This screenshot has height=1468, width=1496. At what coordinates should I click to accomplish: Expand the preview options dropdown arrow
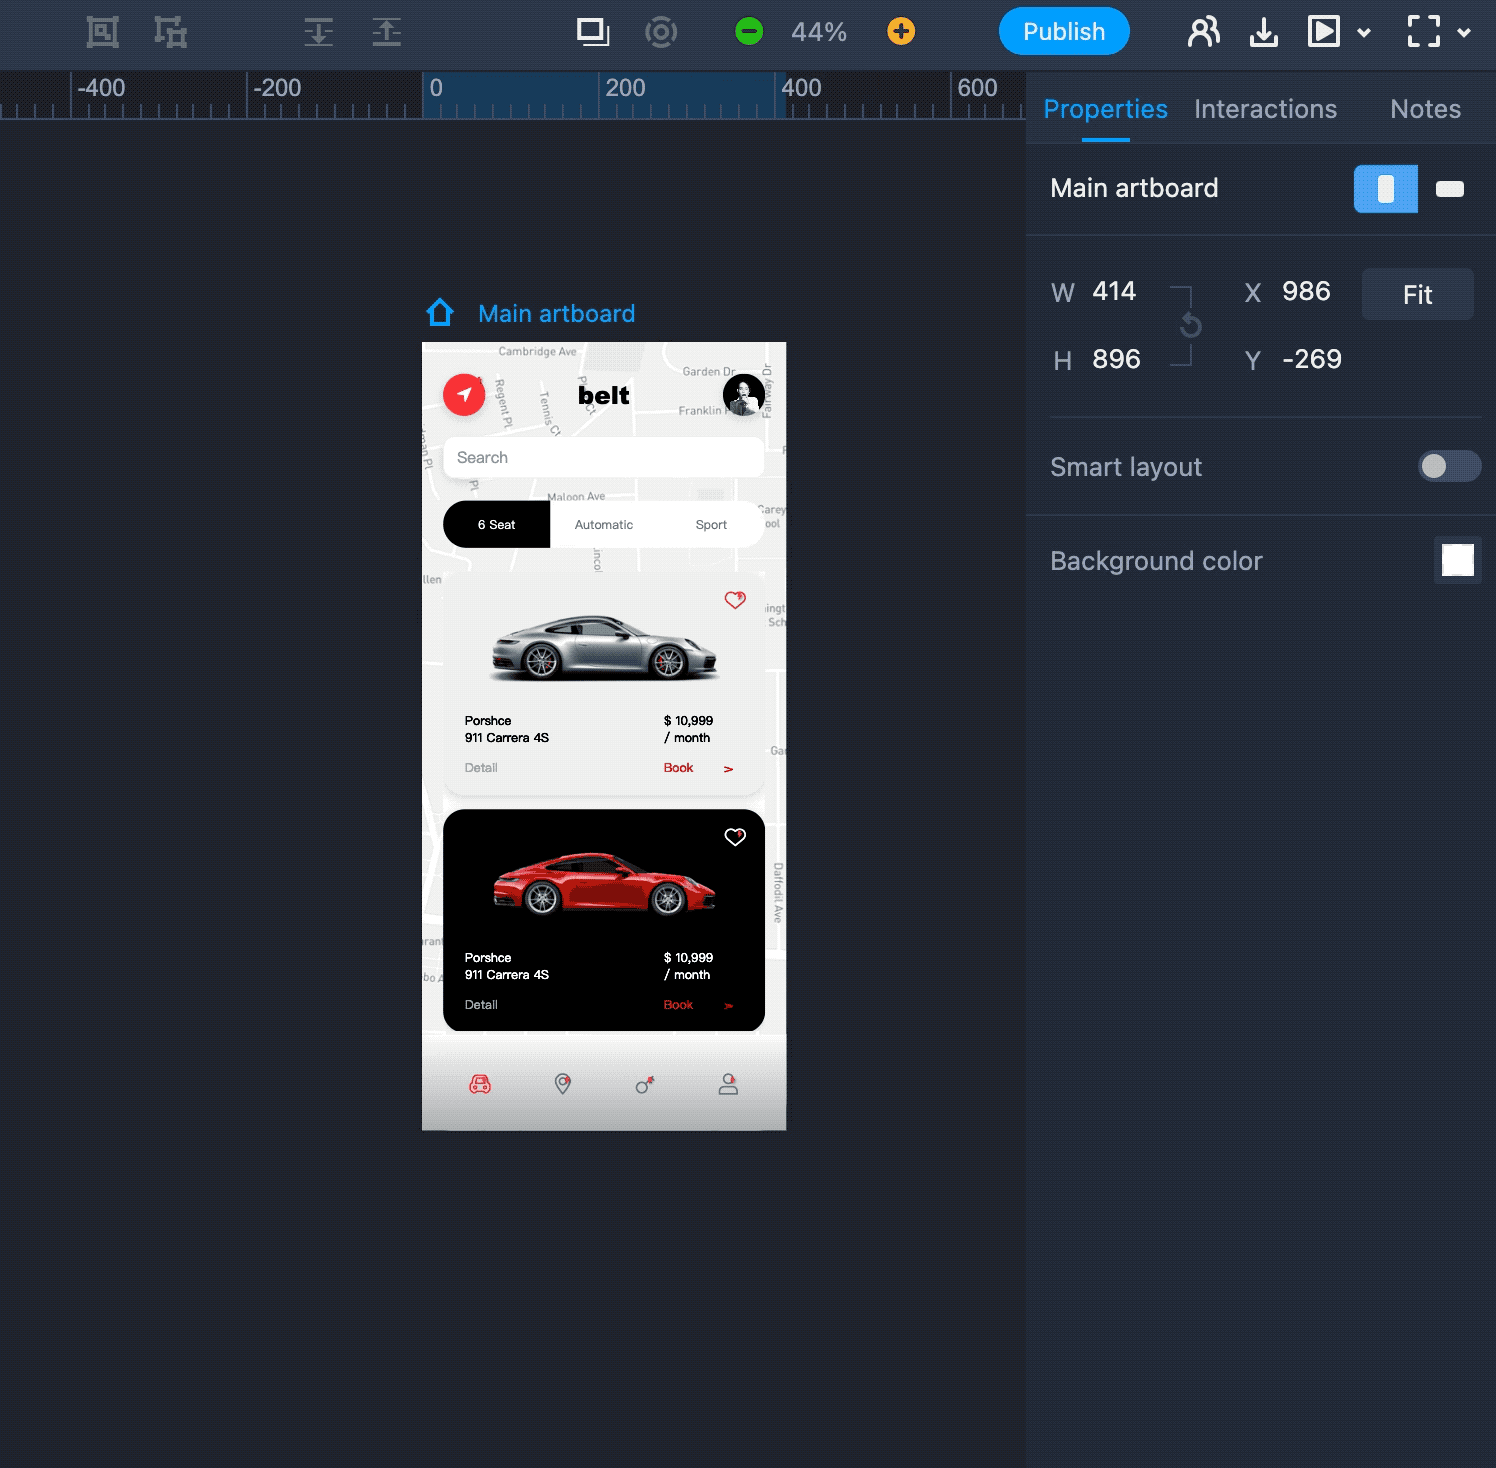point(1364,32)
